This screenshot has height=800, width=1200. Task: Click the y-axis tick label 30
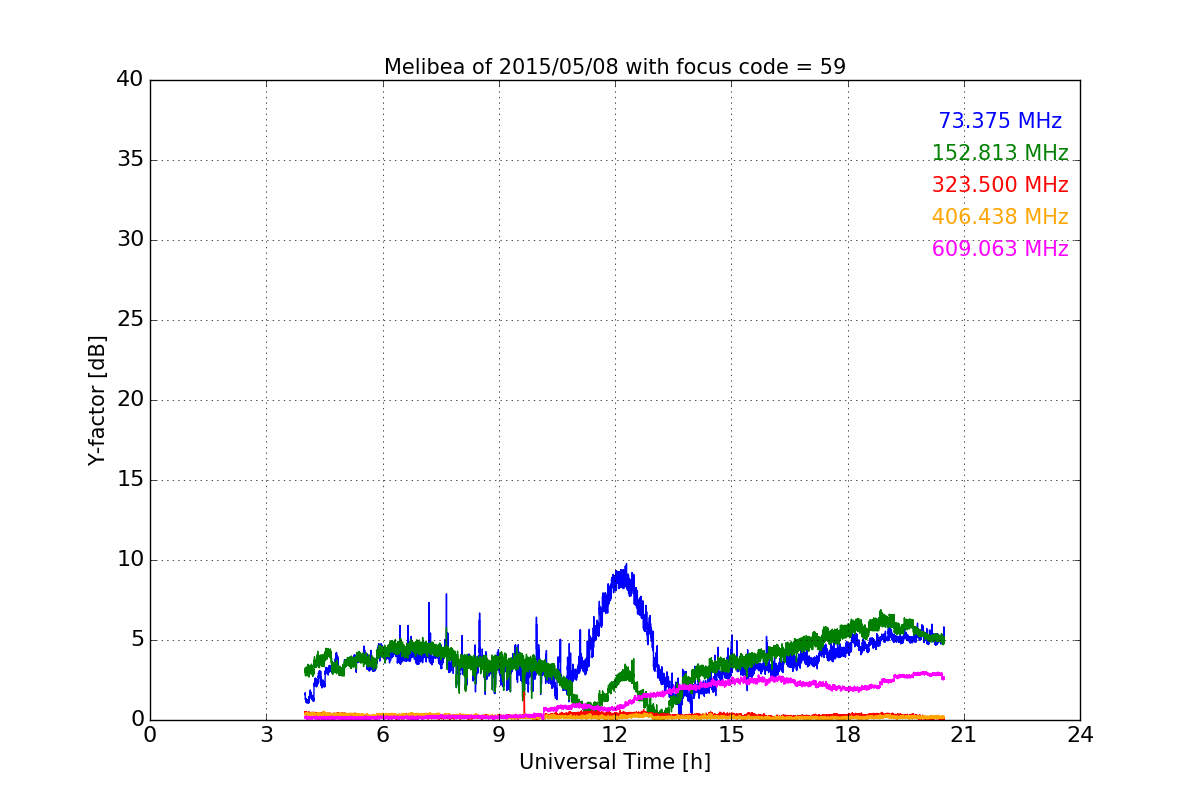tap(130, 240)
